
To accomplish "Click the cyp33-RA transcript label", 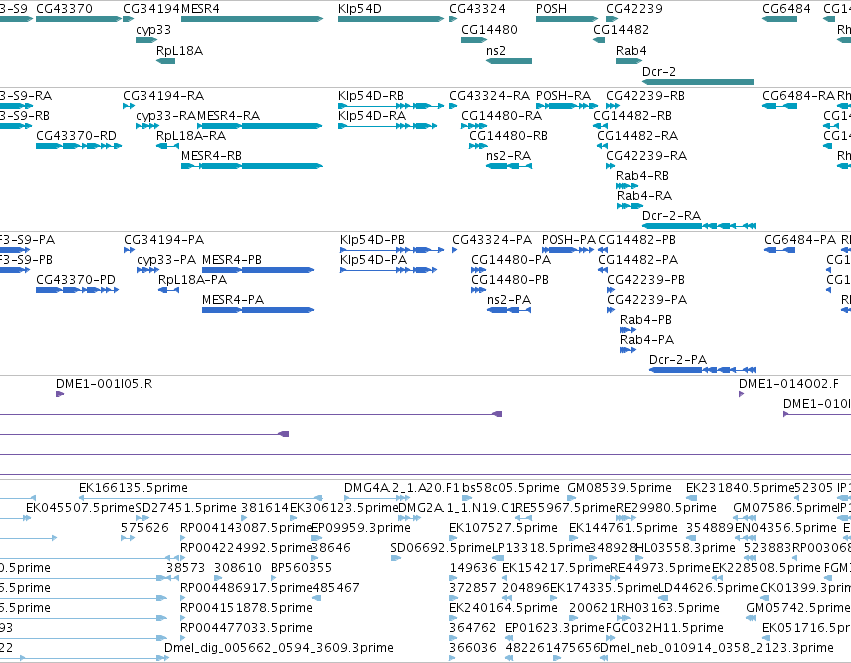I will pyautogui.click(x=166, y=116).
